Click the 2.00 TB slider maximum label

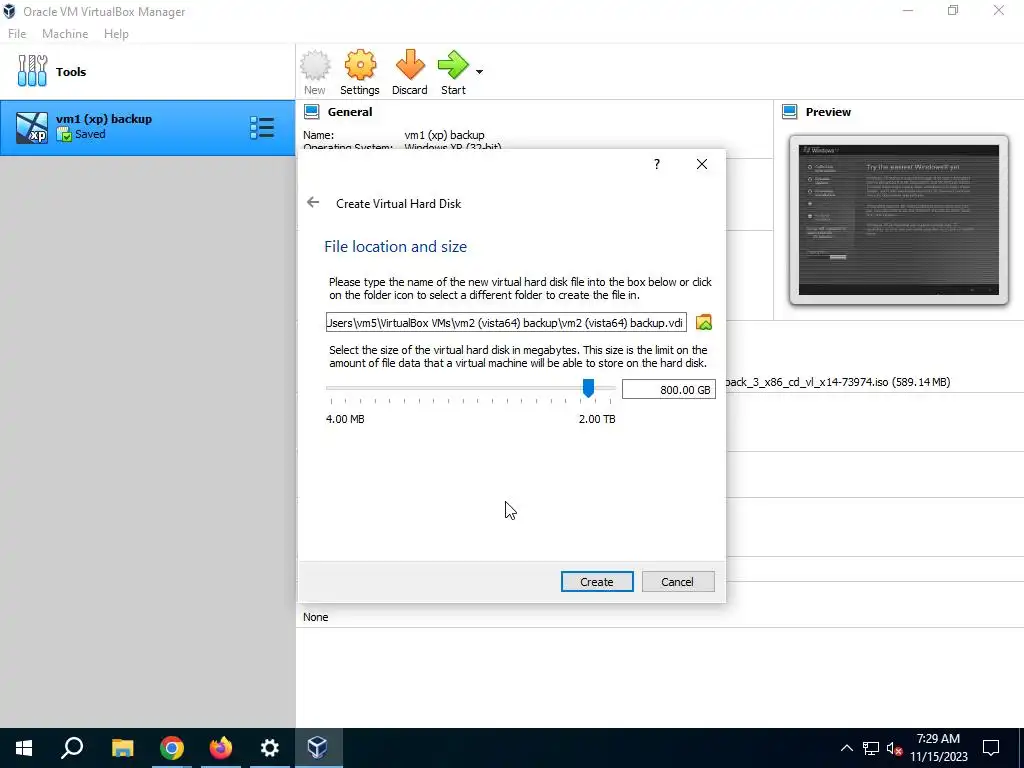597,419
